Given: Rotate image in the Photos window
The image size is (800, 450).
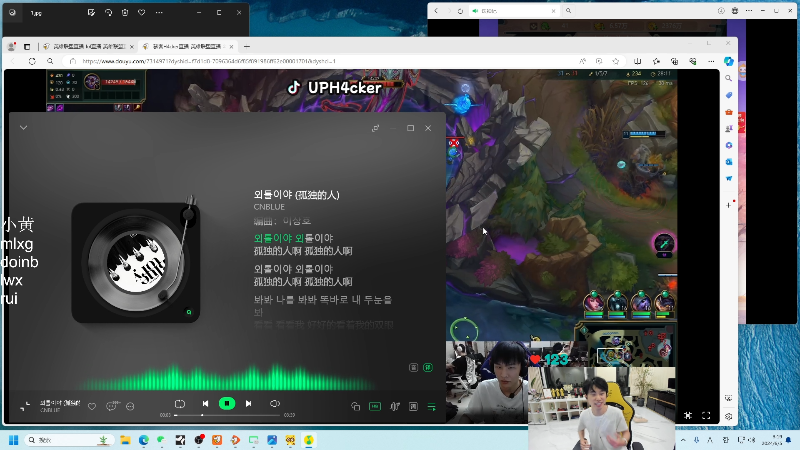Looking at the screenshot, I should coord(108,13).
